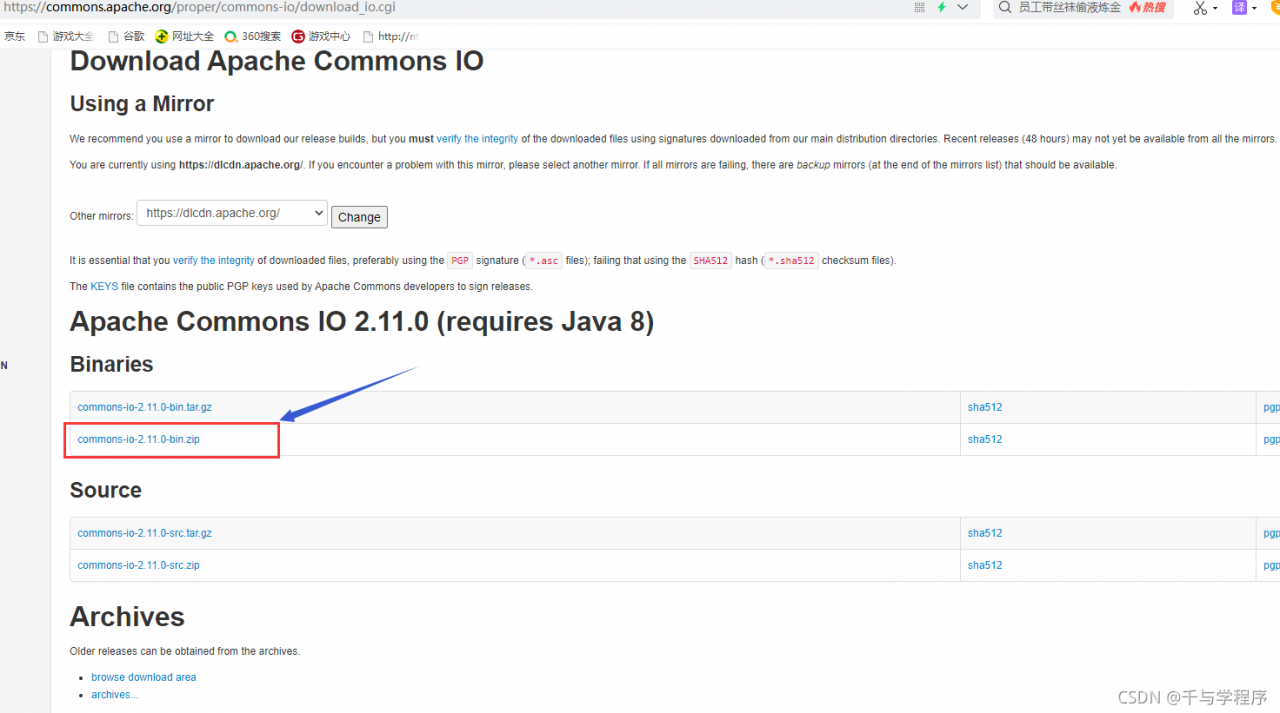Image resolution: width=1280 pixels, height=713 pixels.
Task: Open the 360搜索 bookmark
Action: pos(253,36)
